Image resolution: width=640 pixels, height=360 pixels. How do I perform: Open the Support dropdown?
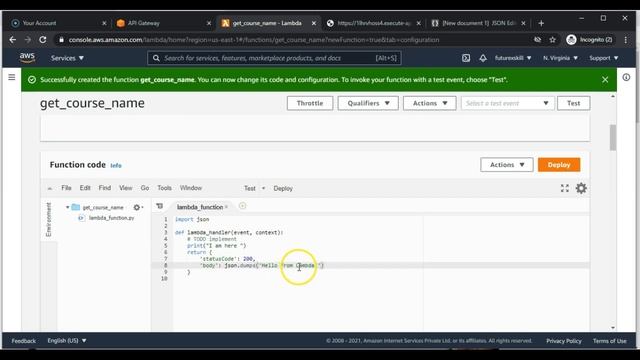pyautogui.click(x=604, y=58)
